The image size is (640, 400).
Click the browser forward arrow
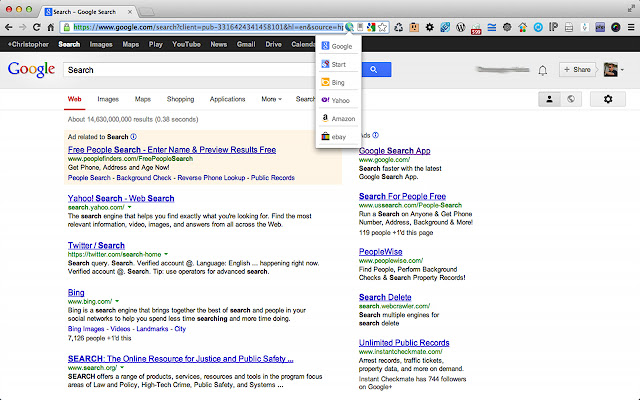(22, 27)
